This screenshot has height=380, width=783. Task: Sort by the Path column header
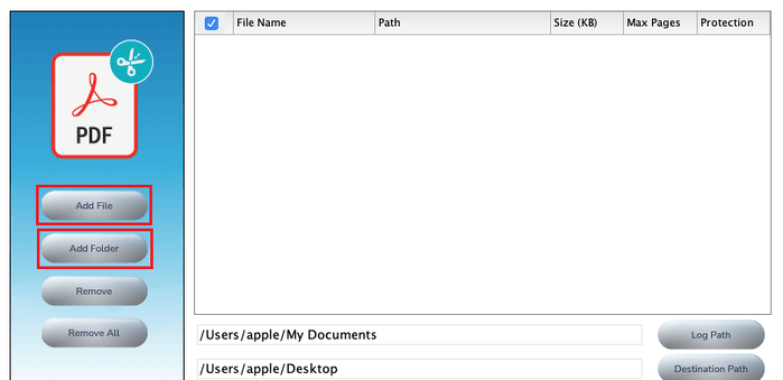click(462, 23)
